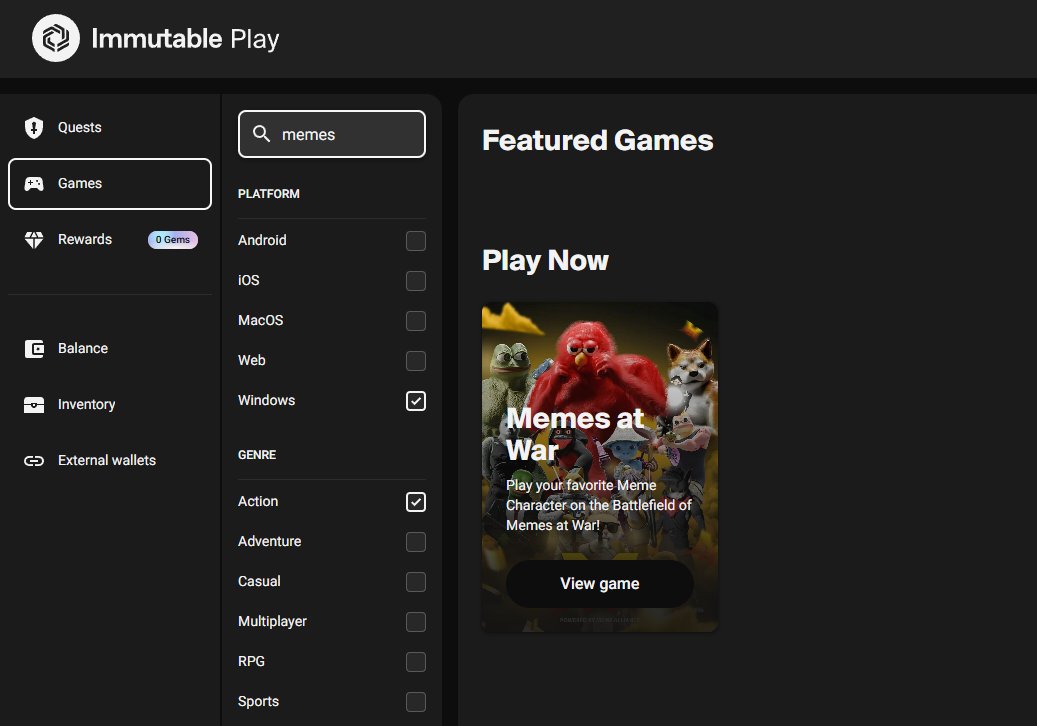Viewport: 1037px width, 726px height.
Task: Tick the MacOS platform checkbox
Action: [415, 321]
